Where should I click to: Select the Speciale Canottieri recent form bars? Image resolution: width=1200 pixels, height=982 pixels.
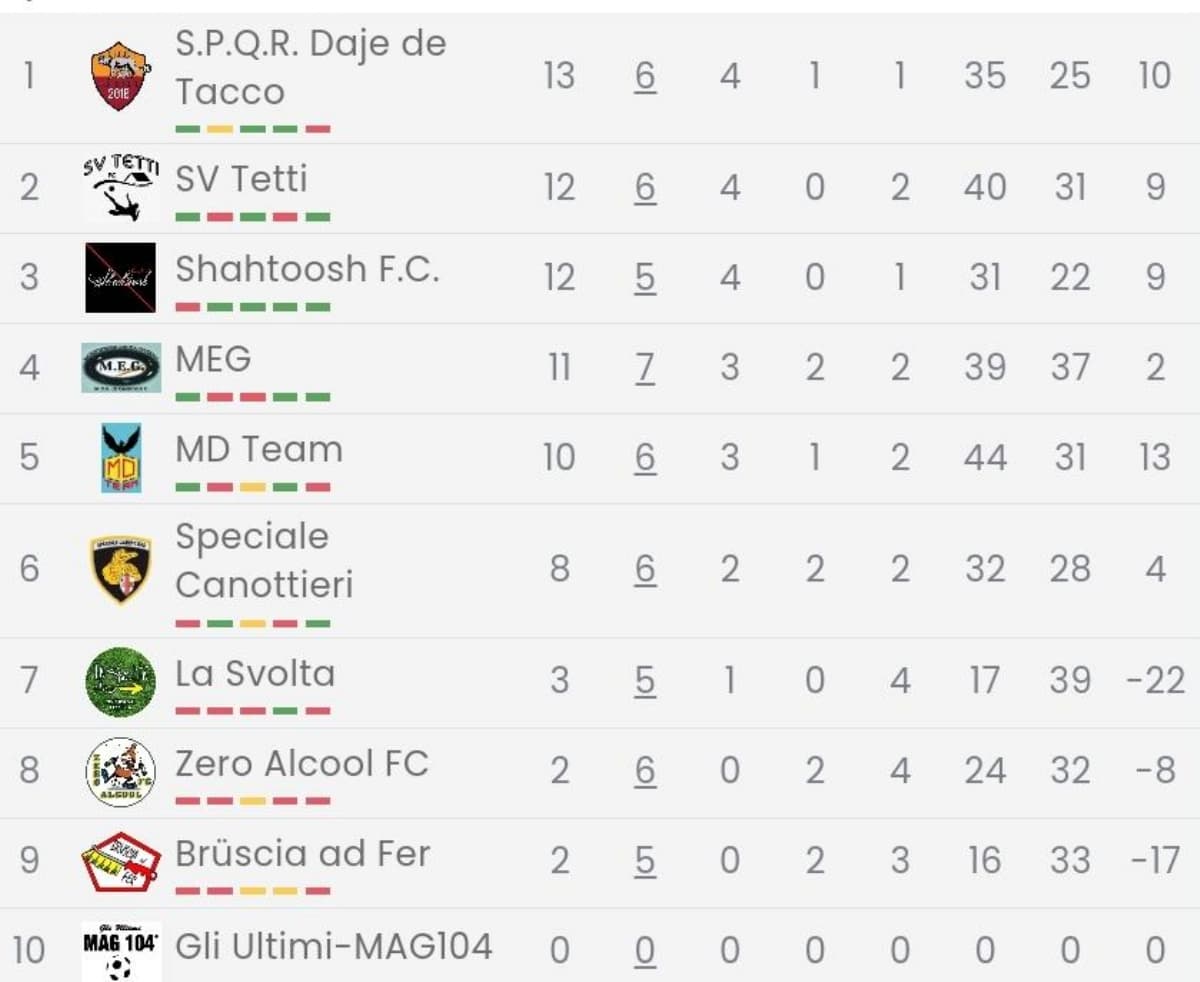pyautogui.click(x=253, y=624)
